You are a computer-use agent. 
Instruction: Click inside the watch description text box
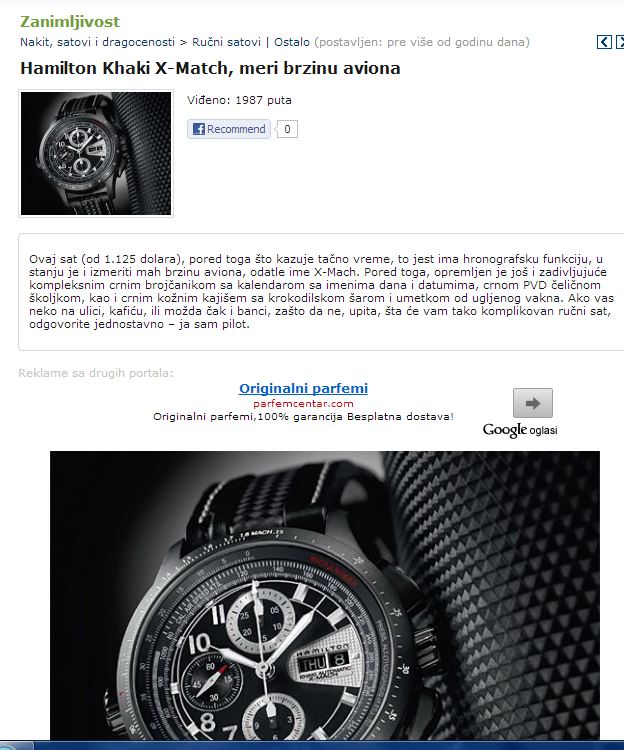point(321,292)
